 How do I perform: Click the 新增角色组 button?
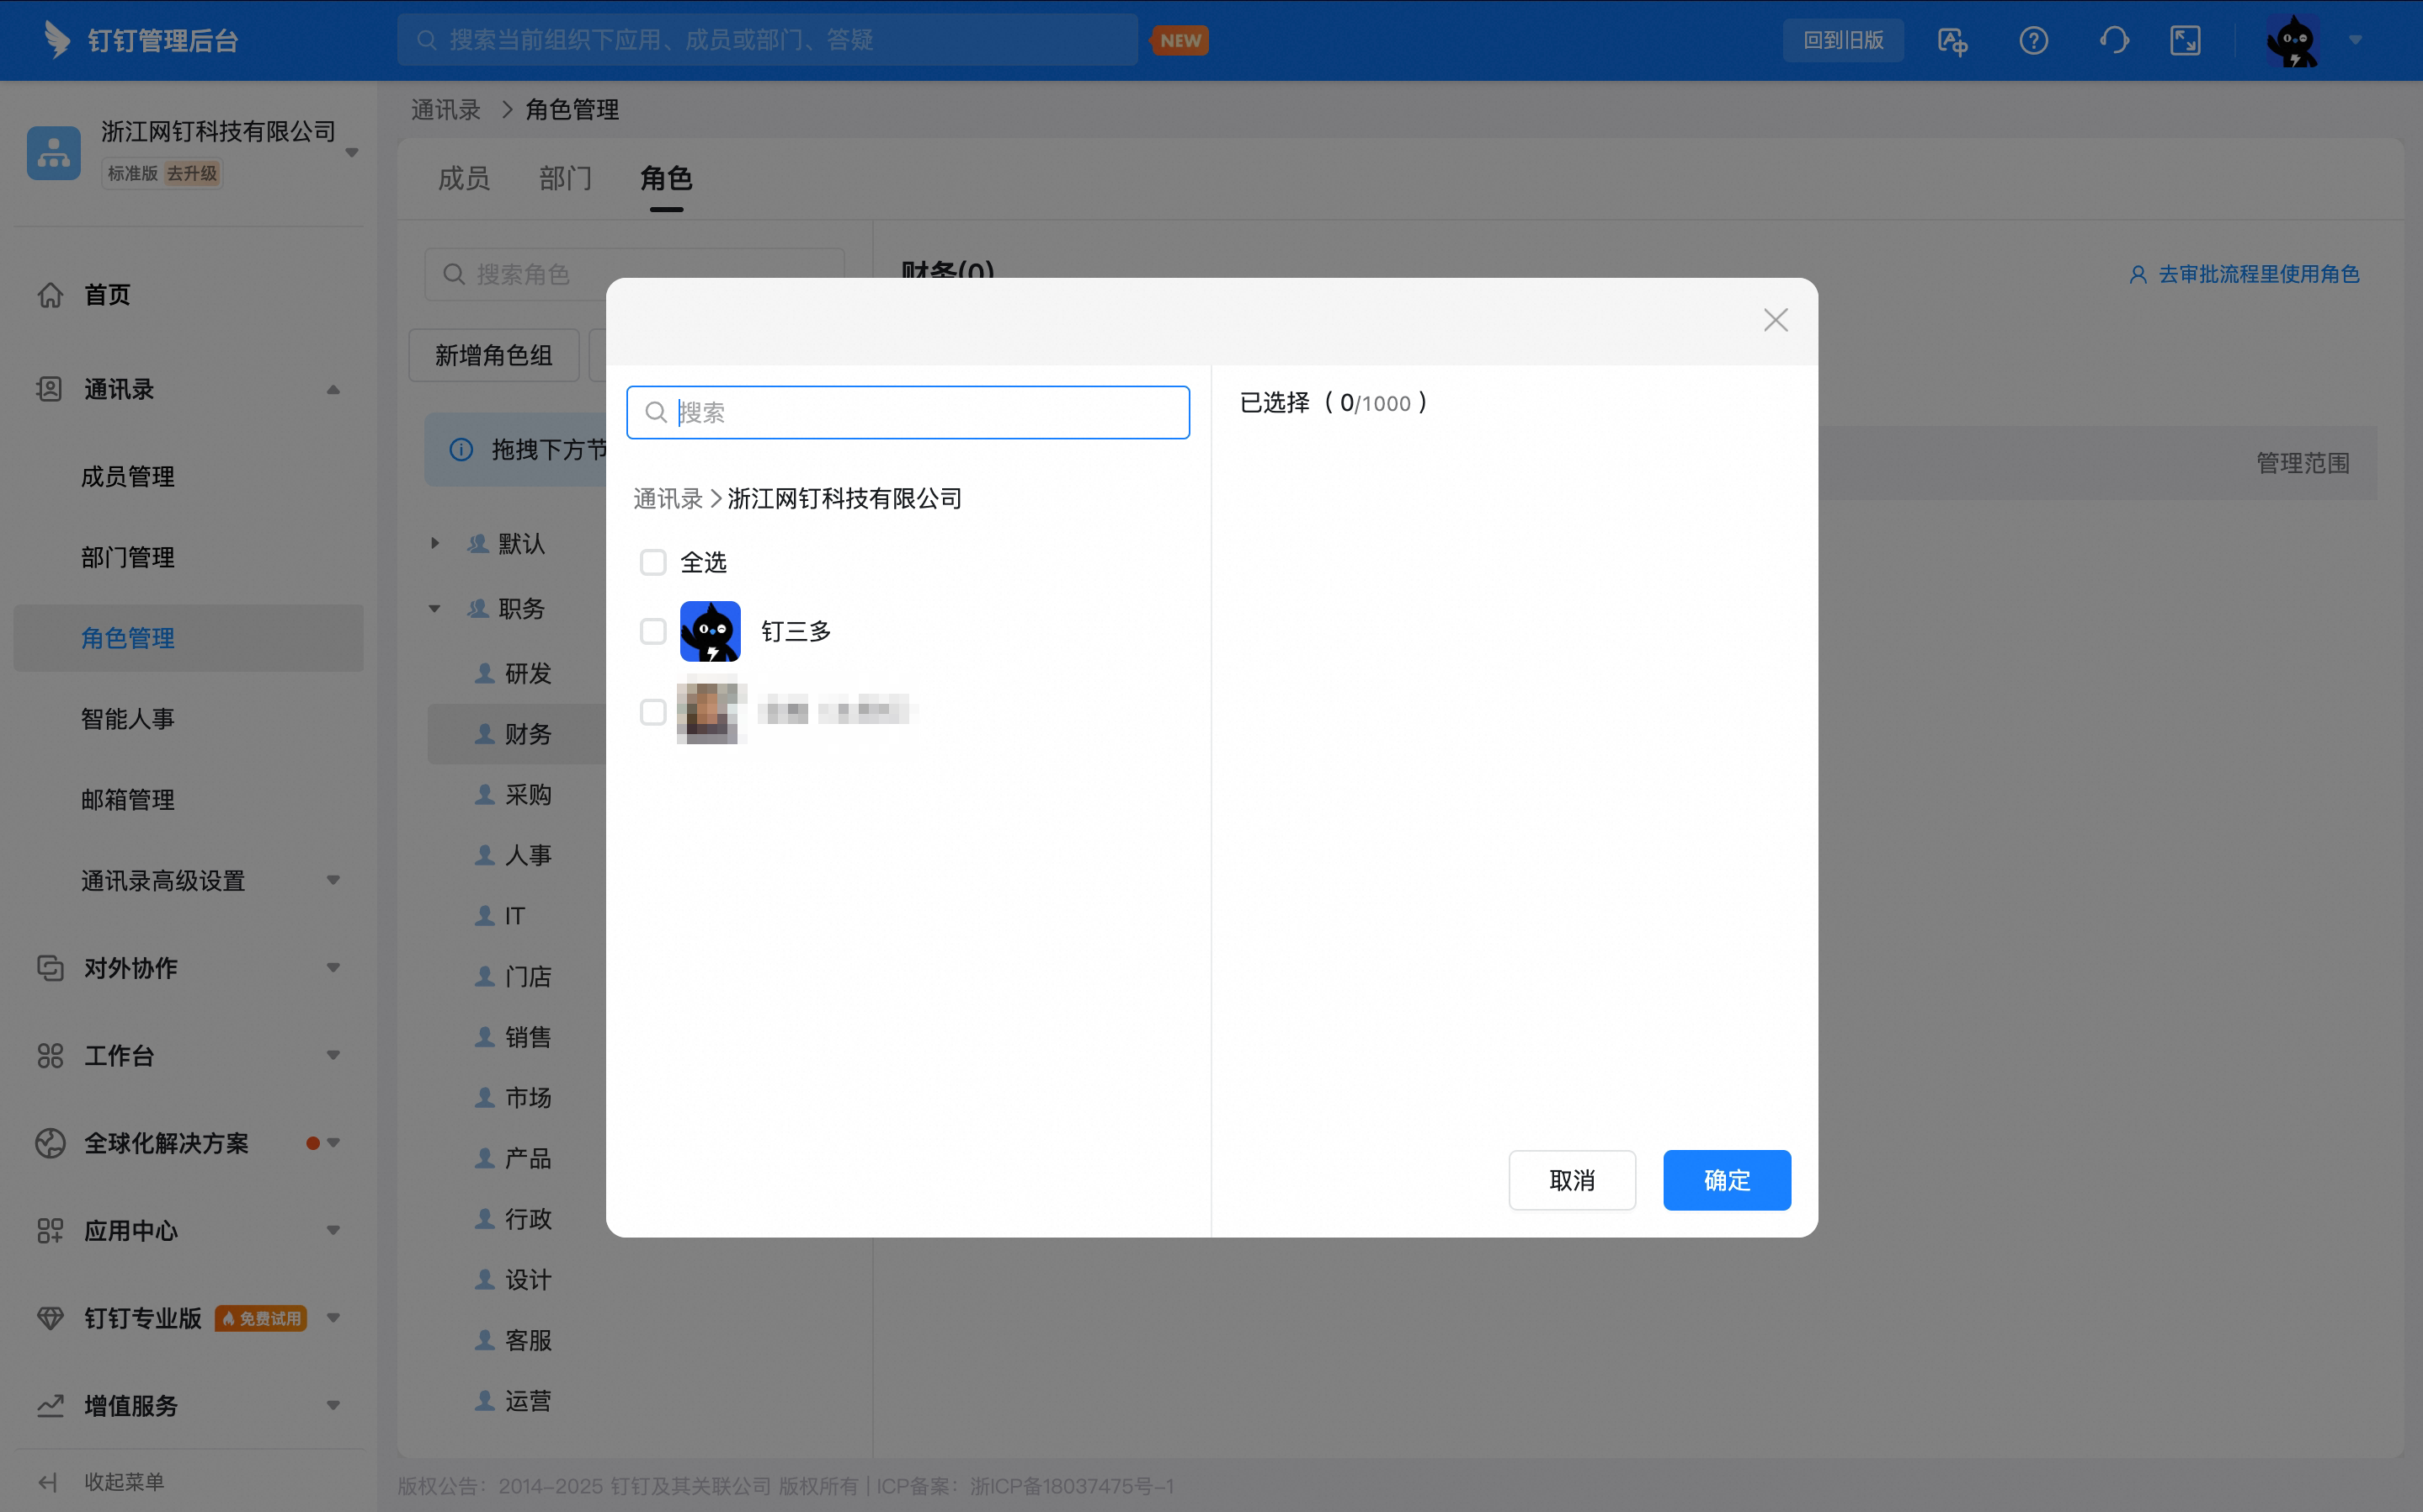click(x=494, y=355)
